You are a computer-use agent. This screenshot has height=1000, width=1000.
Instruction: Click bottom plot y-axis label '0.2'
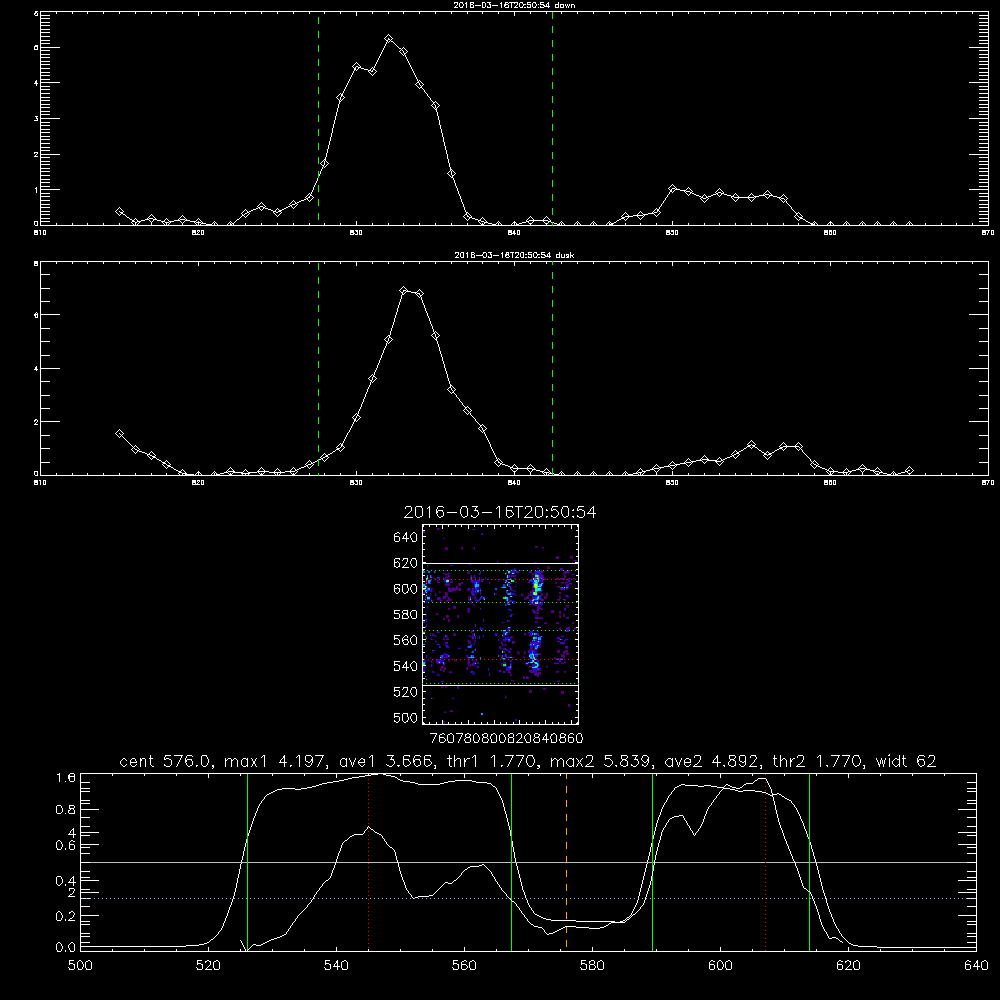click(66, 916)
